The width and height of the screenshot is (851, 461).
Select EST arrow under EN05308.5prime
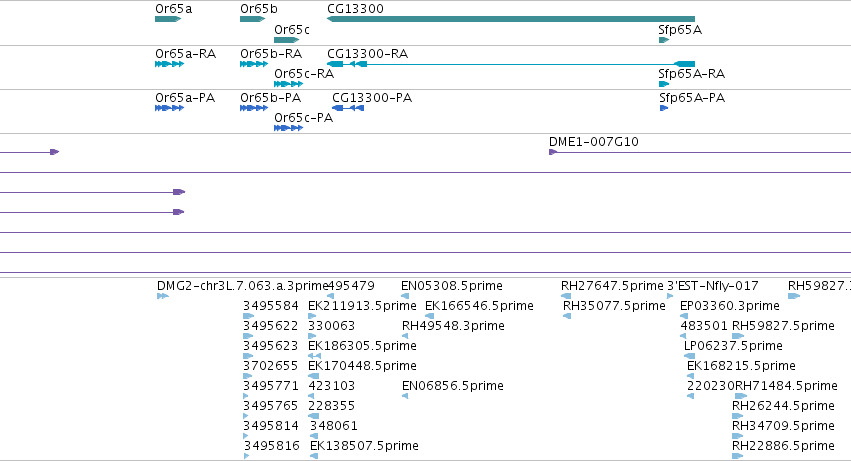[405, 296]
